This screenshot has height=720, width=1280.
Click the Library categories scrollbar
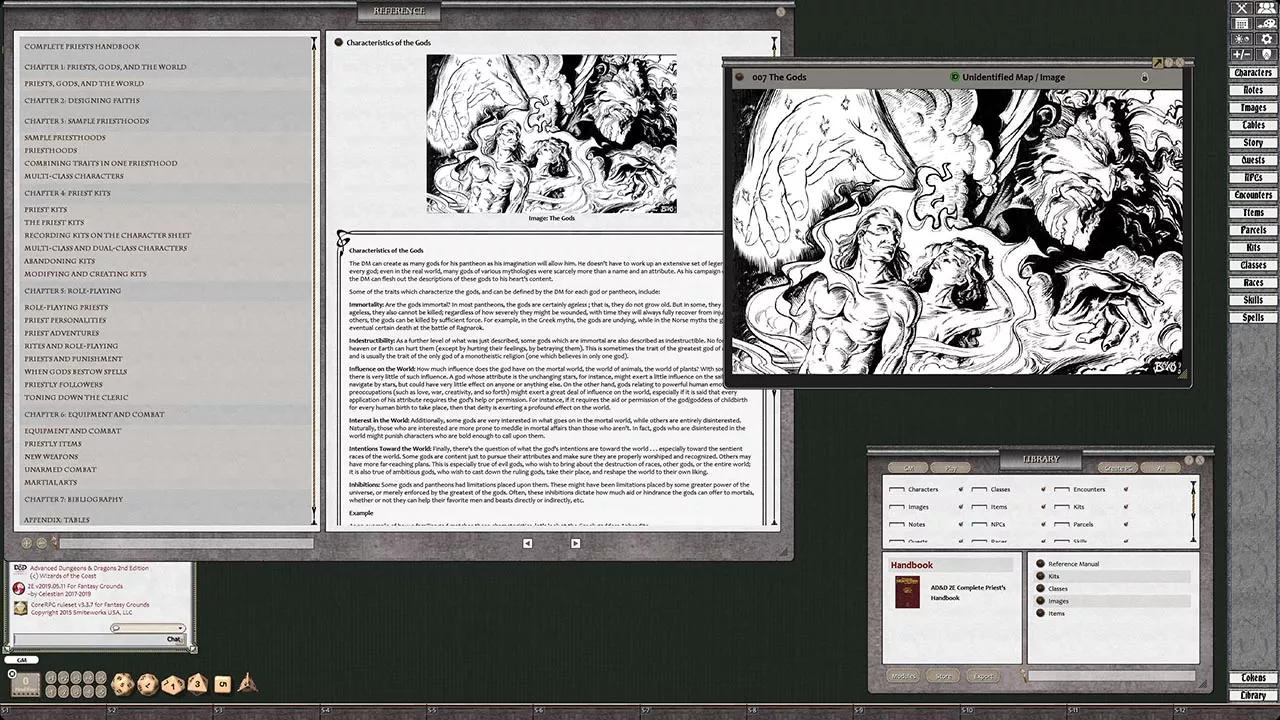click(x=1193, y=511)
